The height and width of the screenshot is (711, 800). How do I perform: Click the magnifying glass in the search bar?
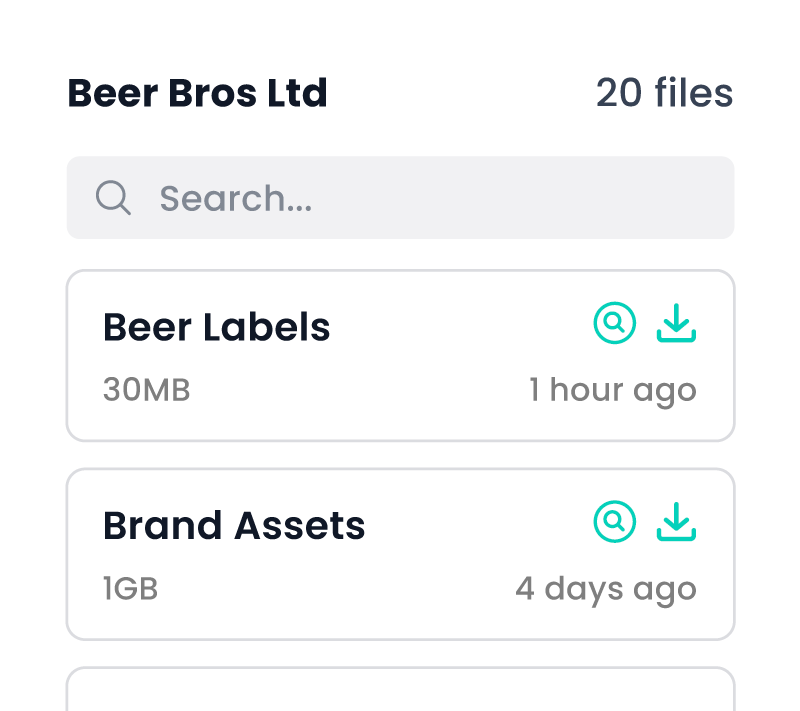pyautogui.click(x=113, y=197)
